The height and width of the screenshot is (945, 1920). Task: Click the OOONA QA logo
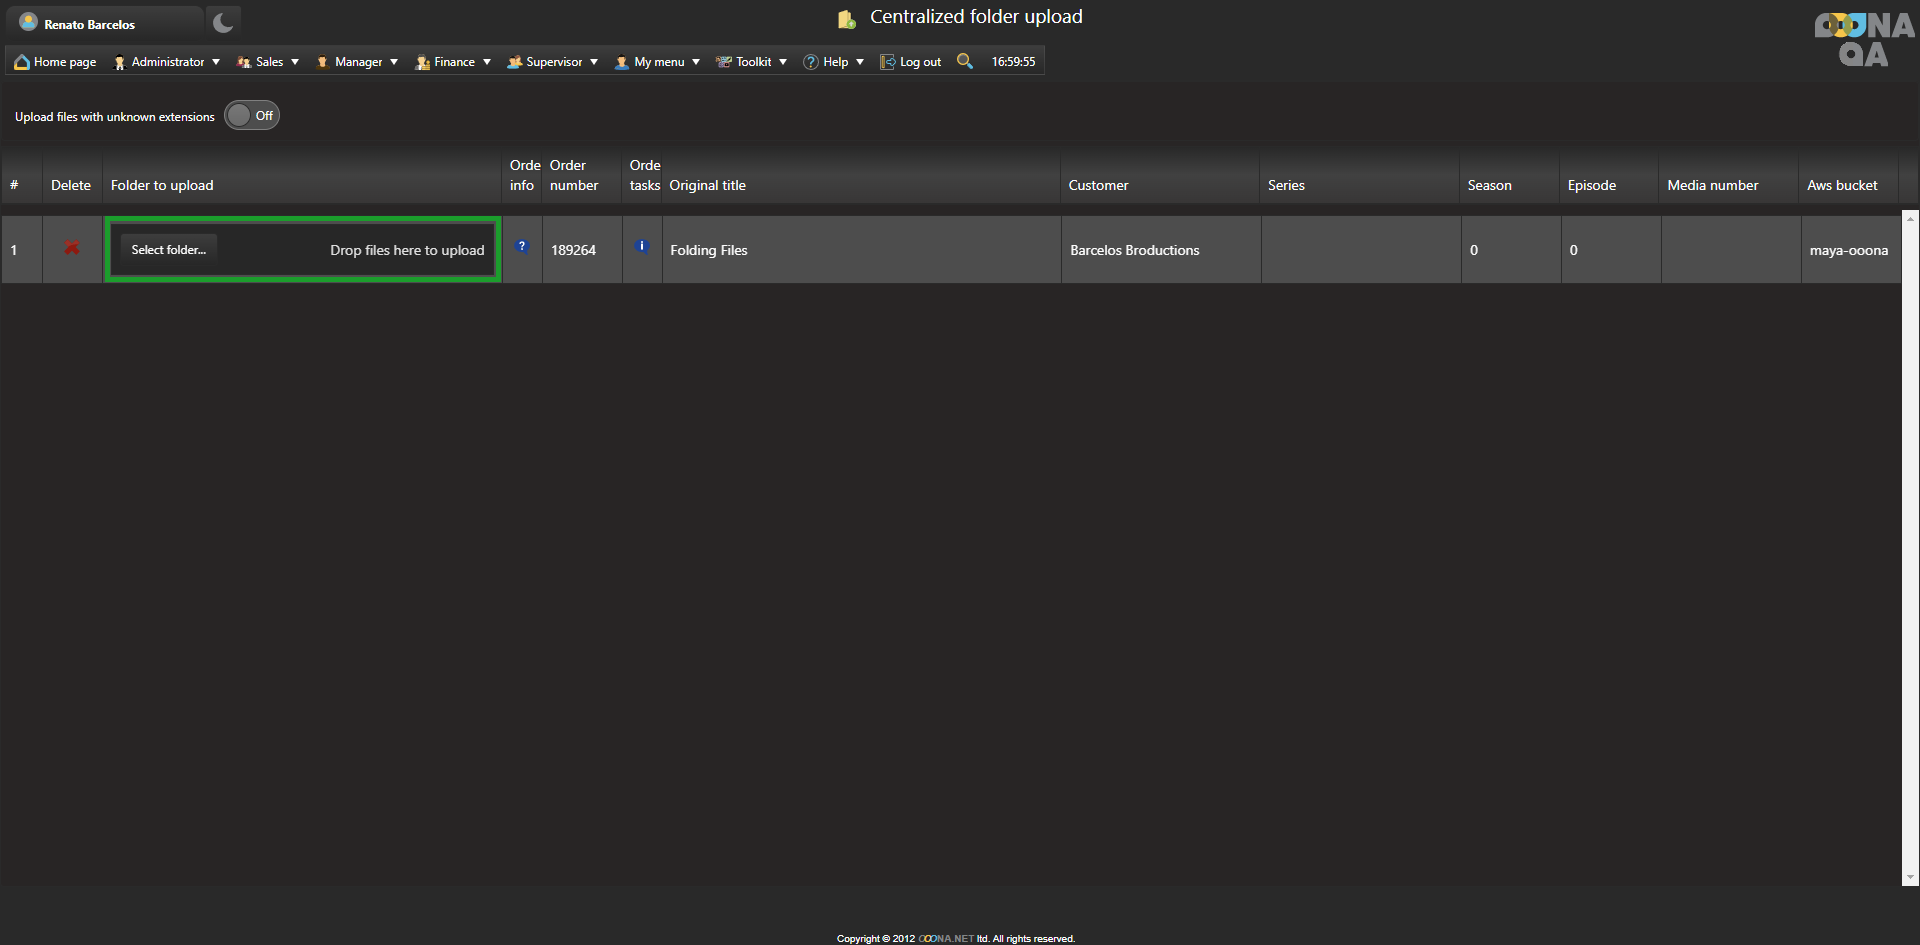(1863, 40)
